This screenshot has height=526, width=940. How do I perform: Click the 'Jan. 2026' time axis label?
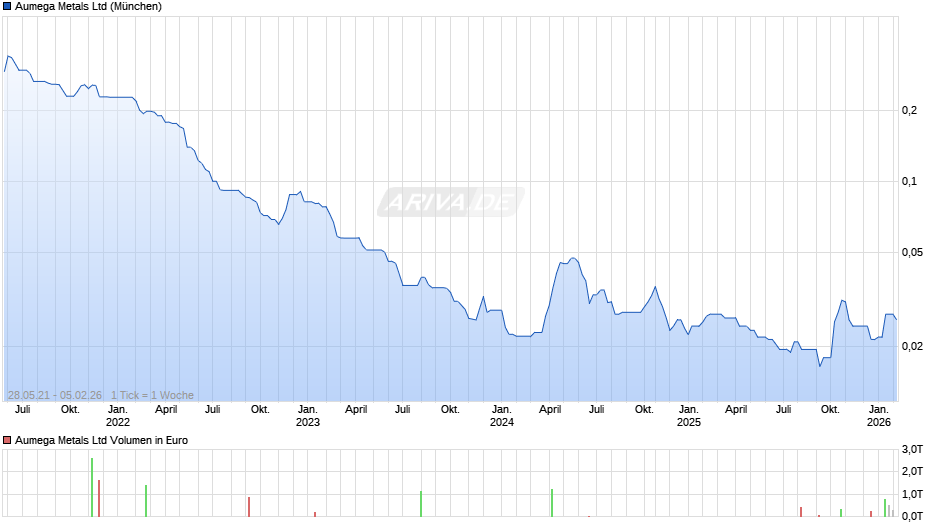point(879,416)
